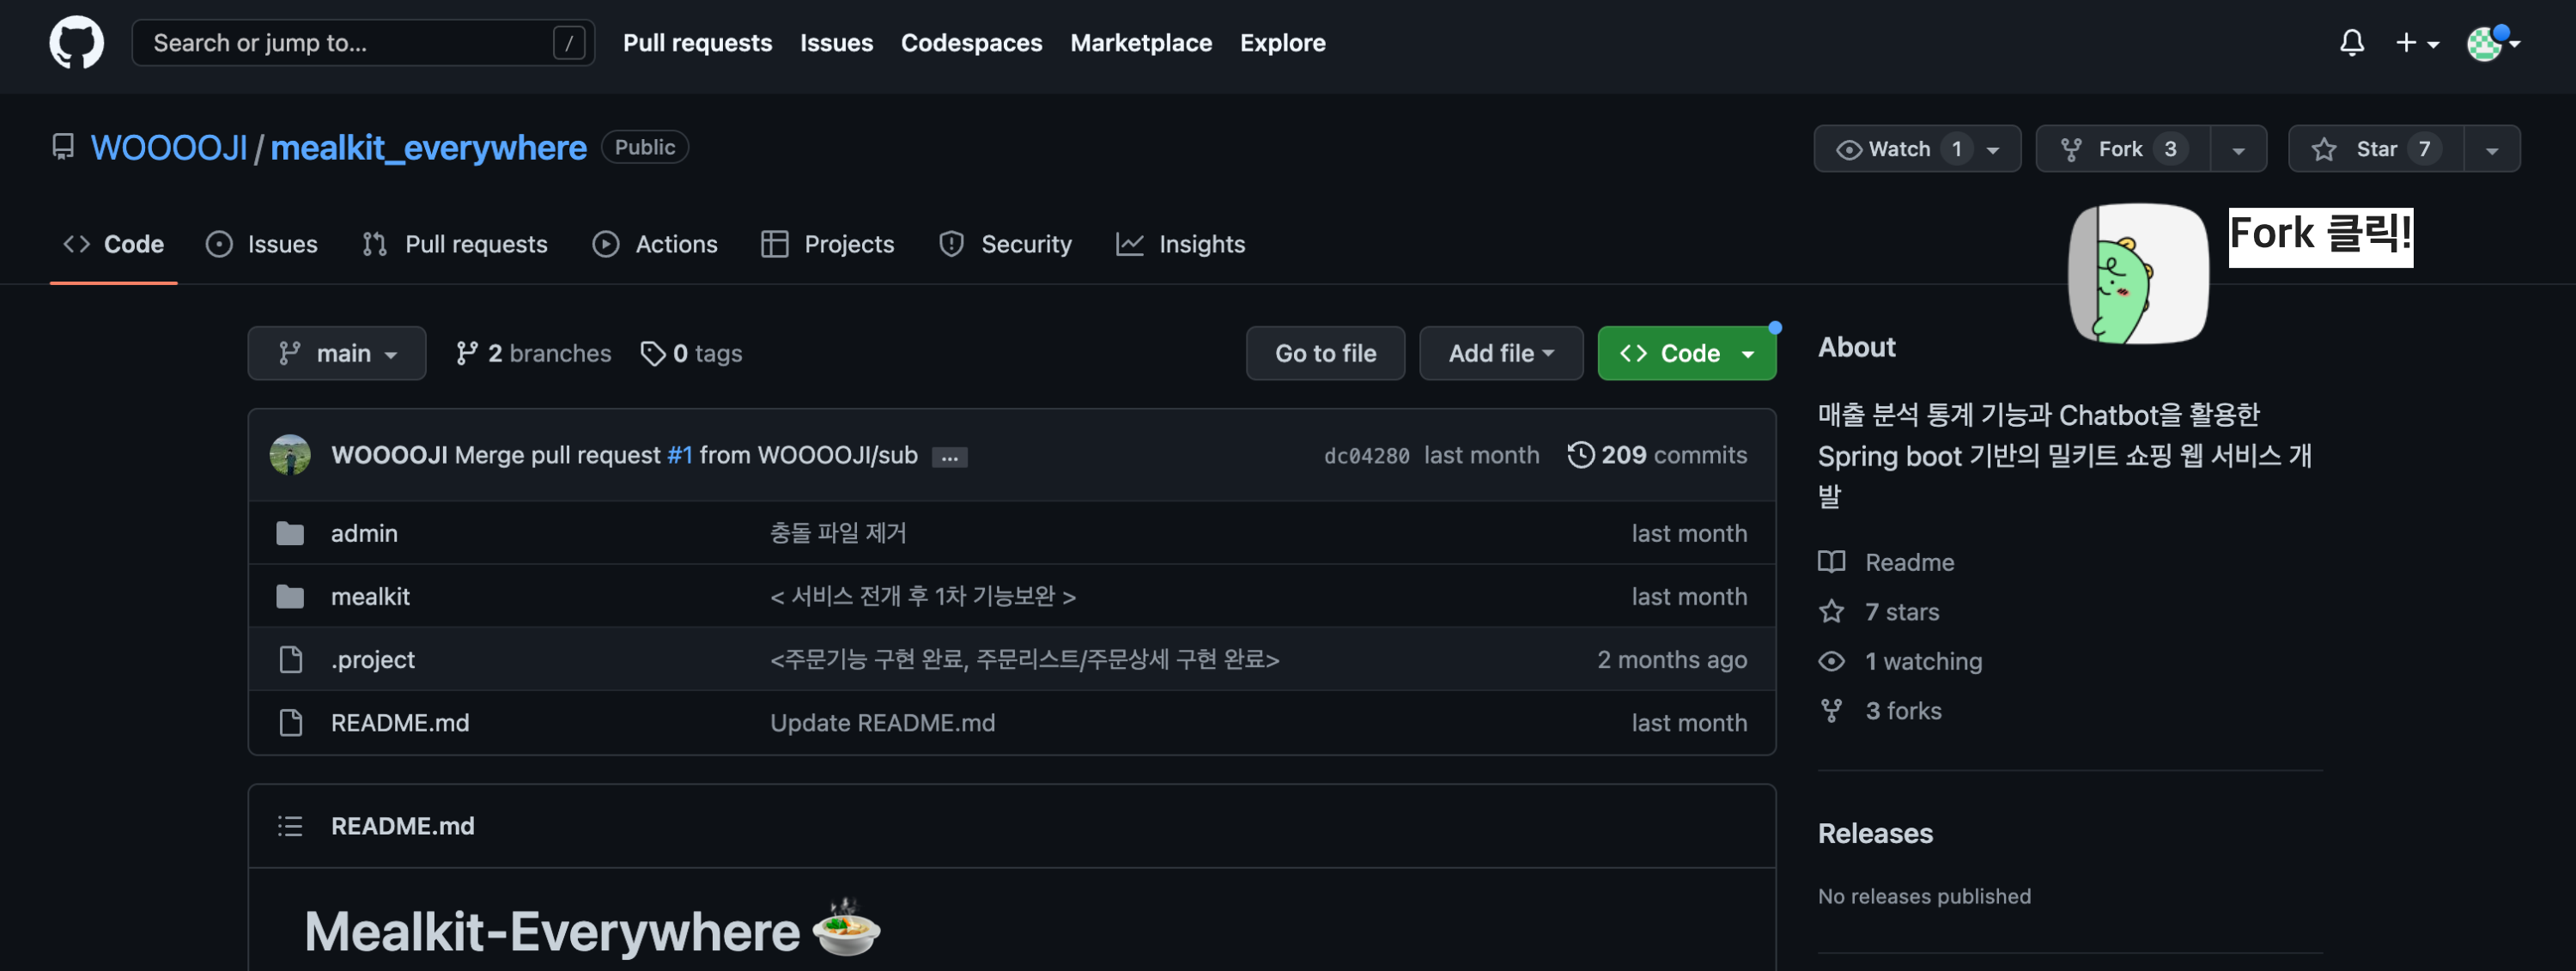The width and height of the screenshot is (2576, 971).
Task: Expand the commit message ellipsis
Action: pyautogui.click(x=949, y=458)
